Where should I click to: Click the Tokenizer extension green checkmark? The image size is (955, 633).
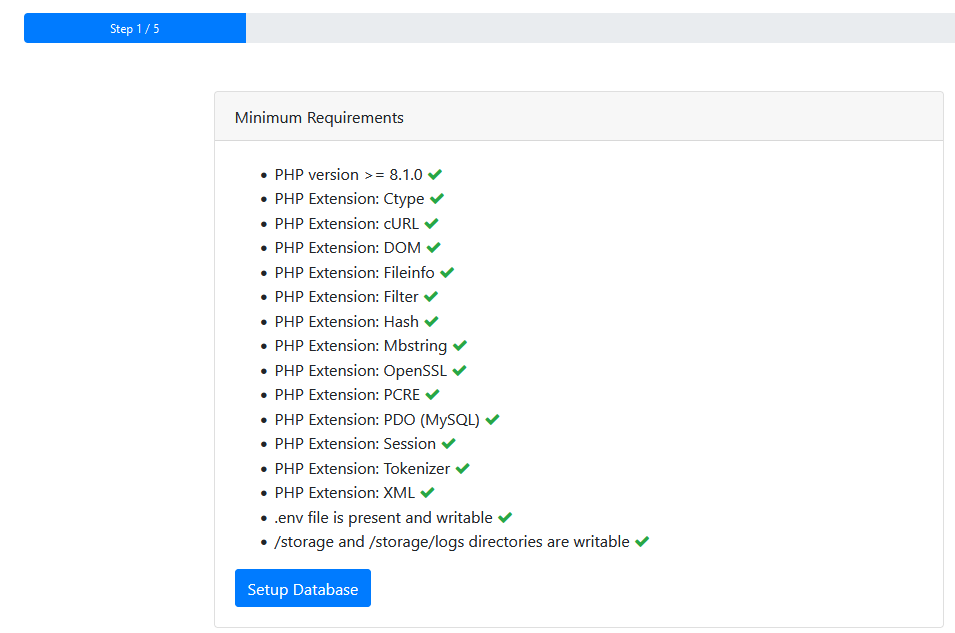click(462, 468)
